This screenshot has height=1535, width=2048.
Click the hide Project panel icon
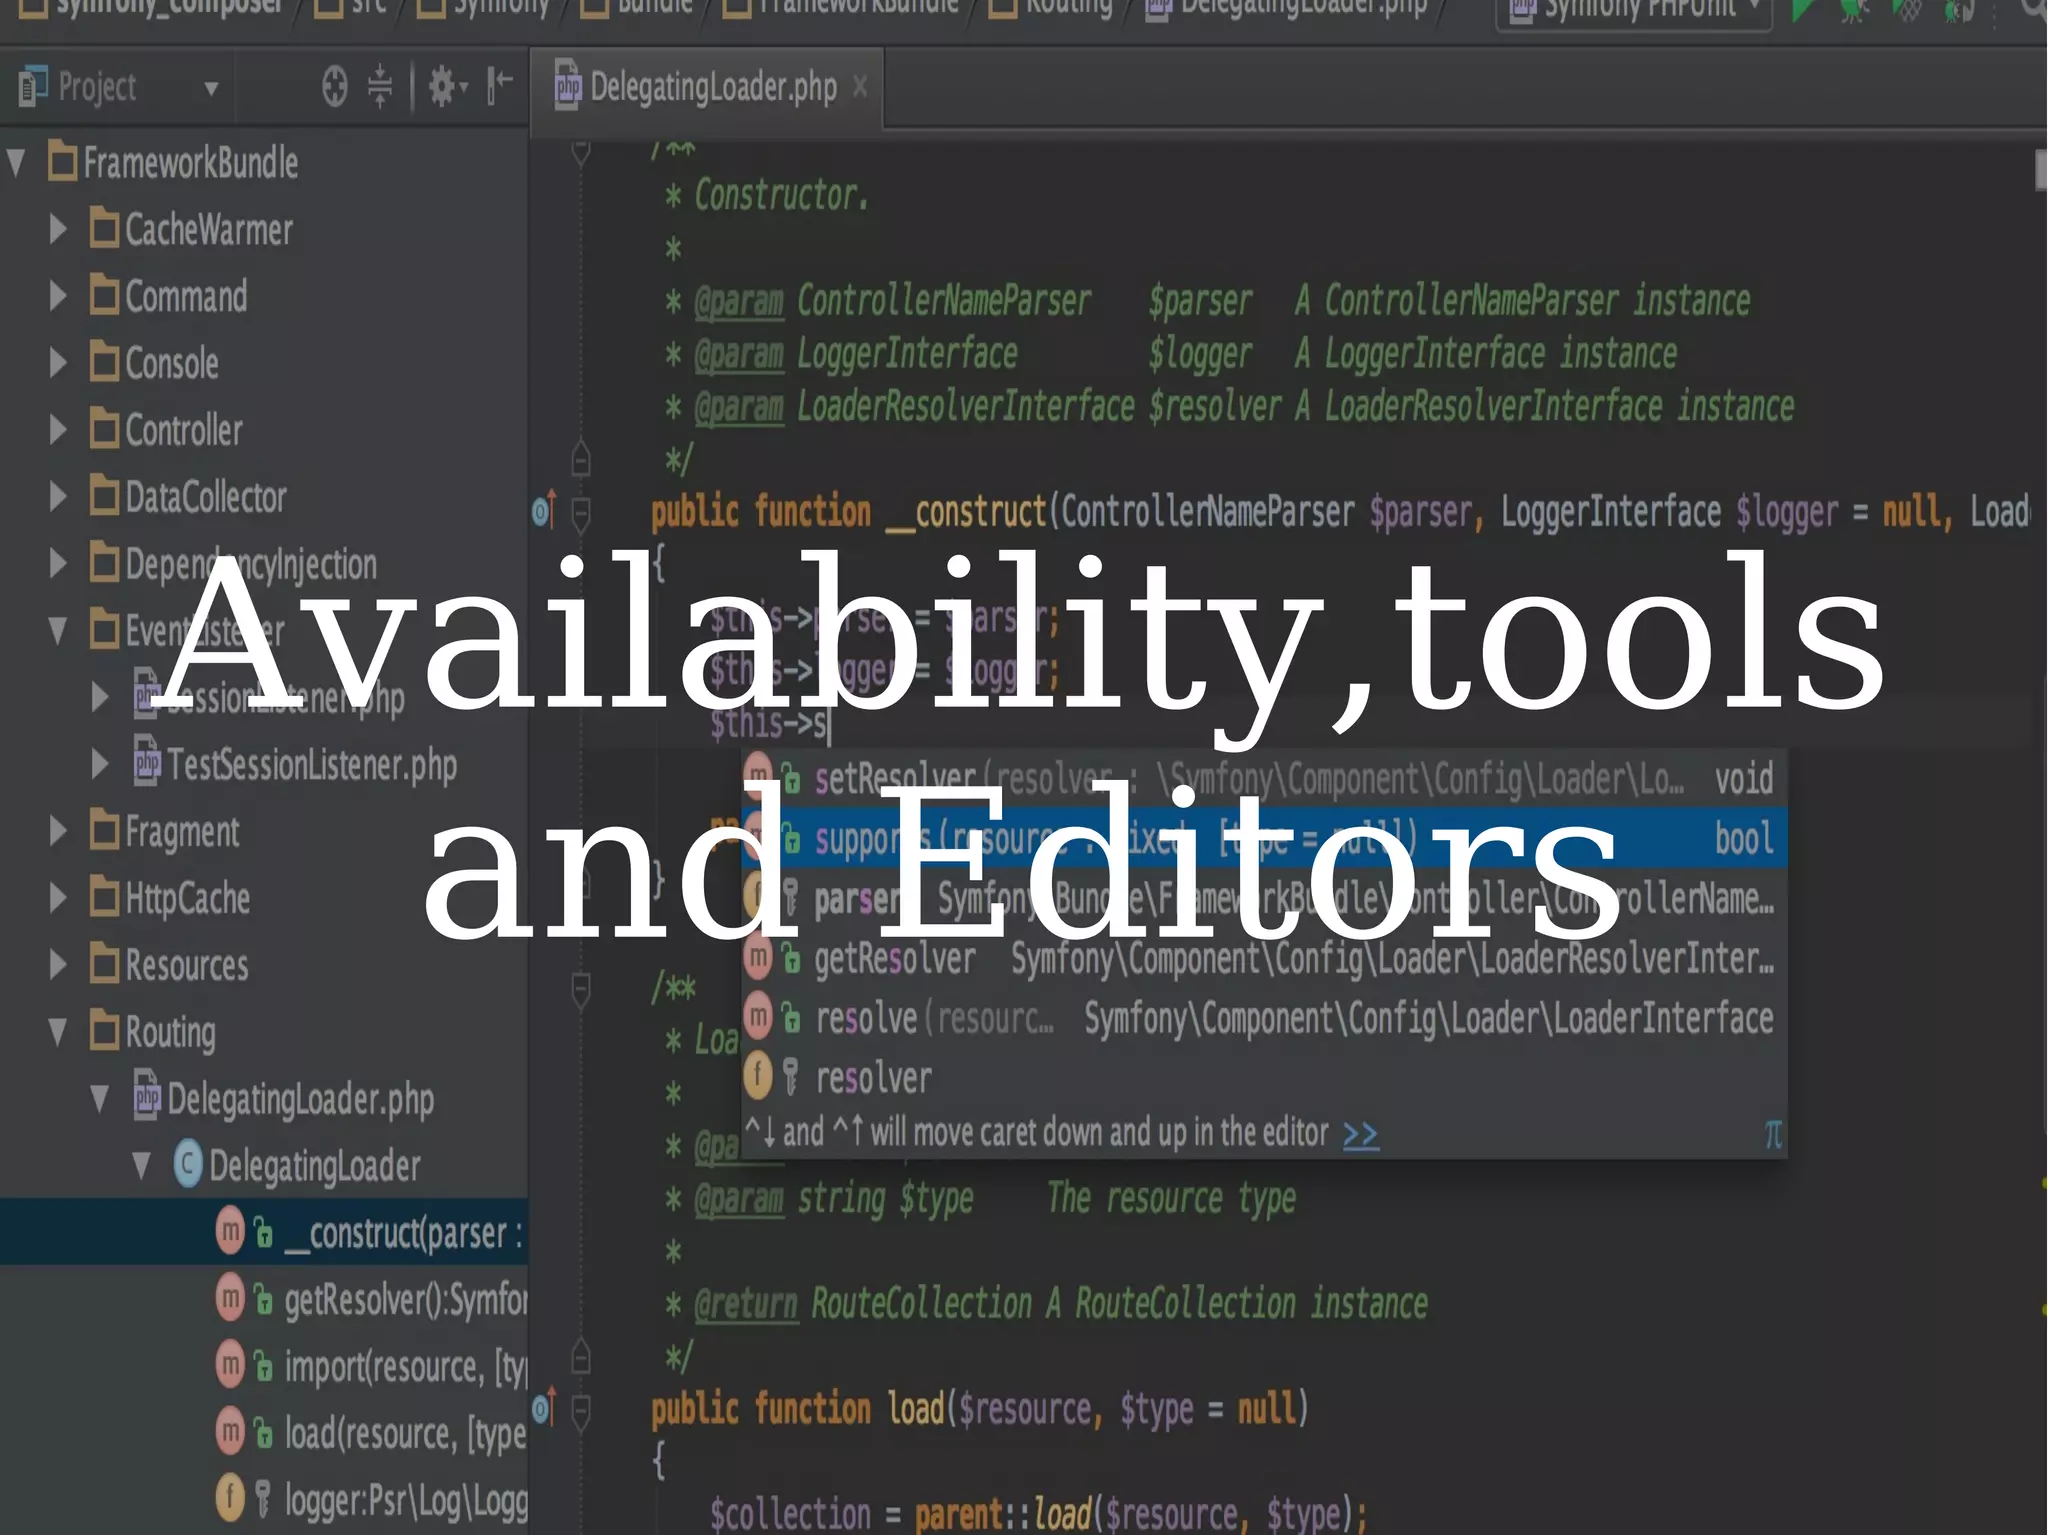click(499, 87)
